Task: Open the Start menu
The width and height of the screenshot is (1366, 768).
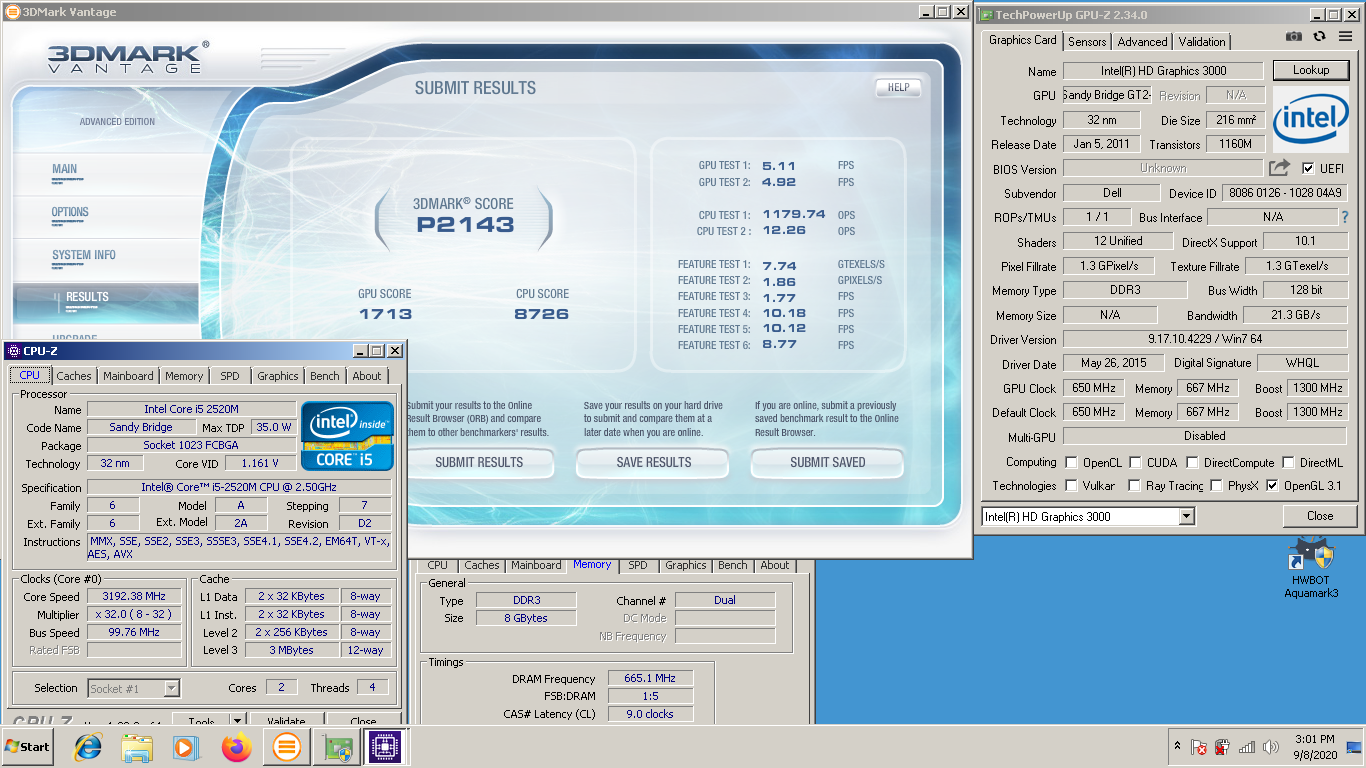Action: 27,747
